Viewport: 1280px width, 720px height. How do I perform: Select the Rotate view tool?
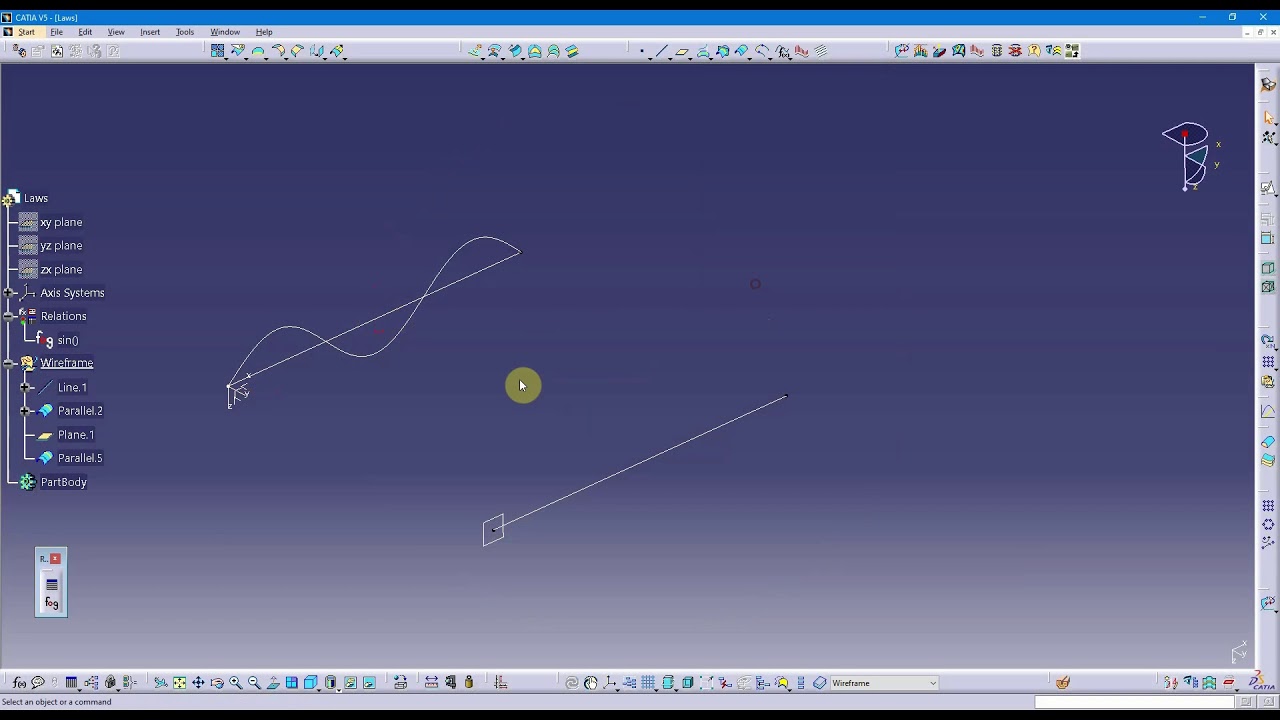pyautogui.click(x=217, y=683)
